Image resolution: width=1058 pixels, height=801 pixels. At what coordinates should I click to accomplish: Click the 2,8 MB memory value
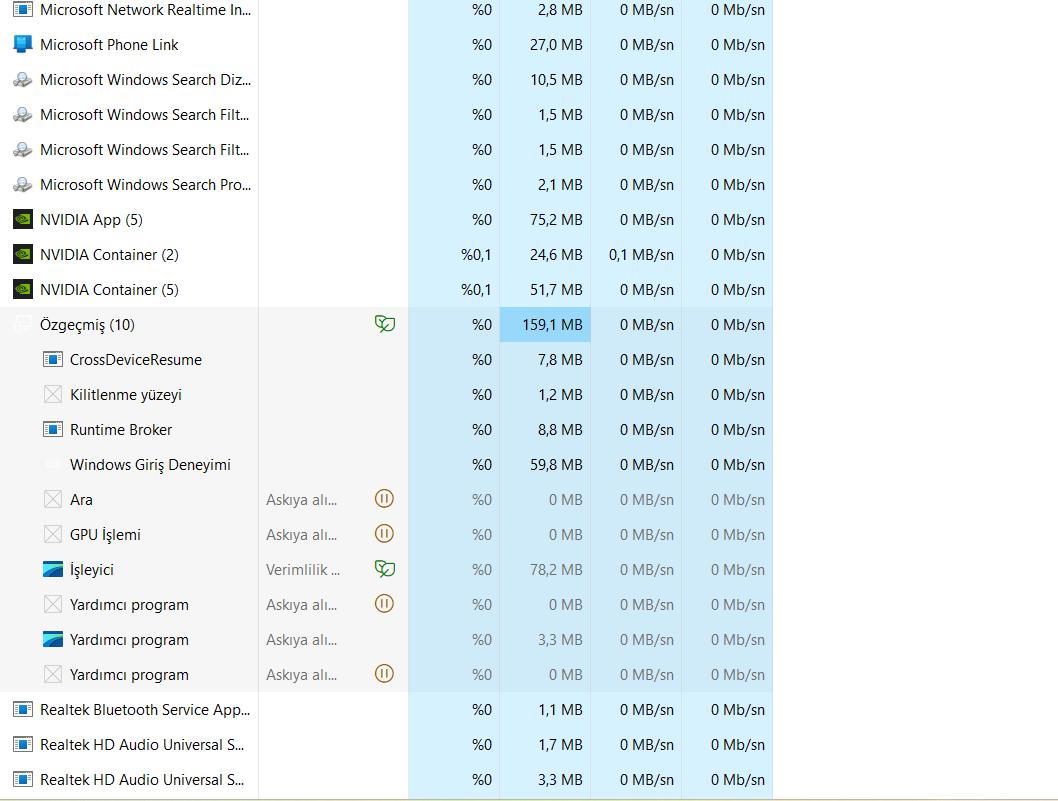coord(560,9)
